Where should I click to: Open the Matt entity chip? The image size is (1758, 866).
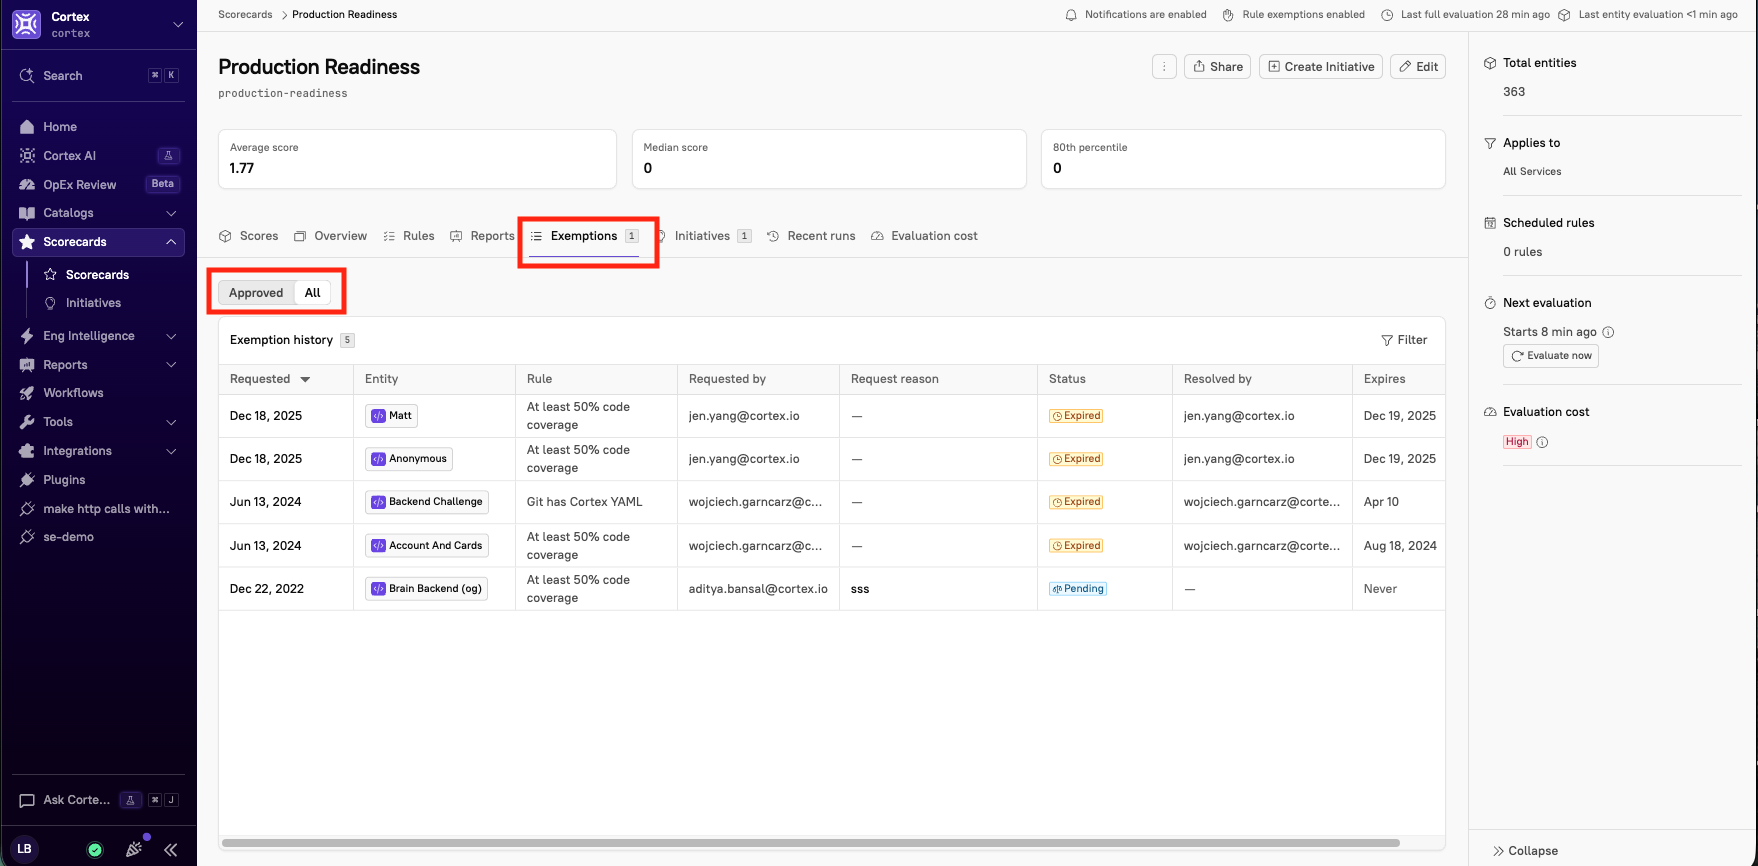(392, 416)
